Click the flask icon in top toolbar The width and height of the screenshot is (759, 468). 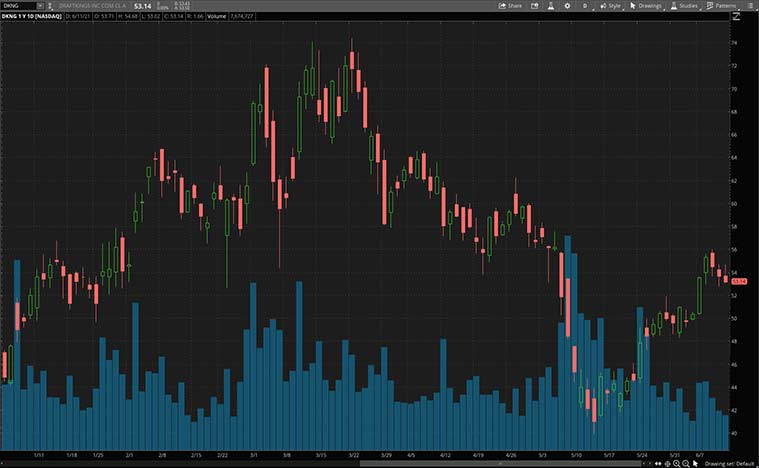pyautogui.click(x=549, y=6)
